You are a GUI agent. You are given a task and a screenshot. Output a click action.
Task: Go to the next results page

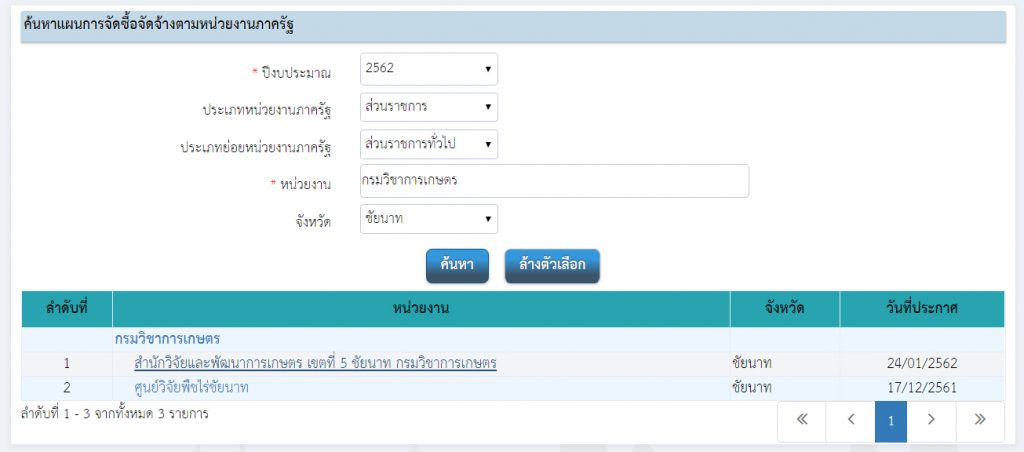[x=931, y=421]
